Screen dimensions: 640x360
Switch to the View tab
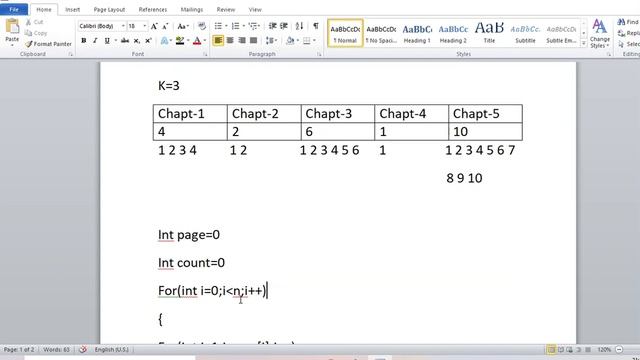click(x=255, y=9)
